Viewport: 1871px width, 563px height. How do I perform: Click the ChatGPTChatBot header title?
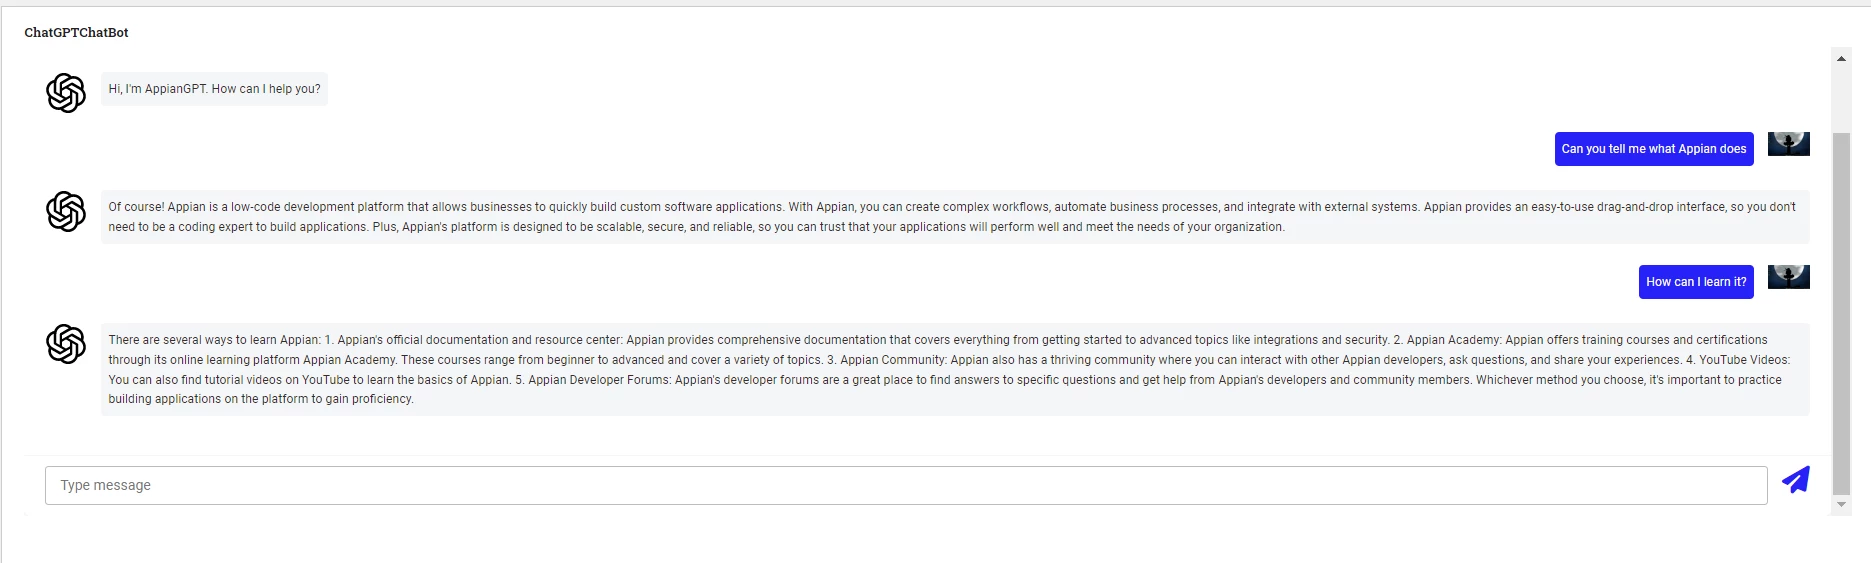76,33
